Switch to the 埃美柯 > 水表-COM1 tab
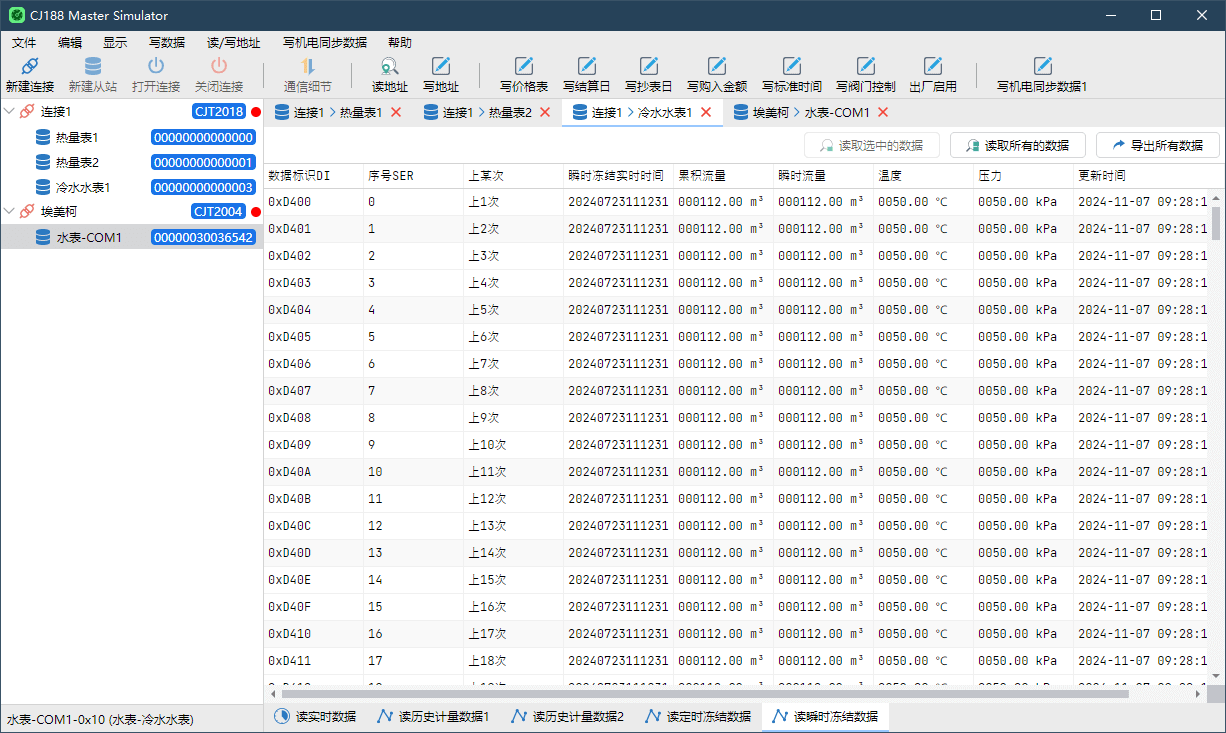This screenshot has height=733, width=1226. pyautogui.click(x=811, y=112)
